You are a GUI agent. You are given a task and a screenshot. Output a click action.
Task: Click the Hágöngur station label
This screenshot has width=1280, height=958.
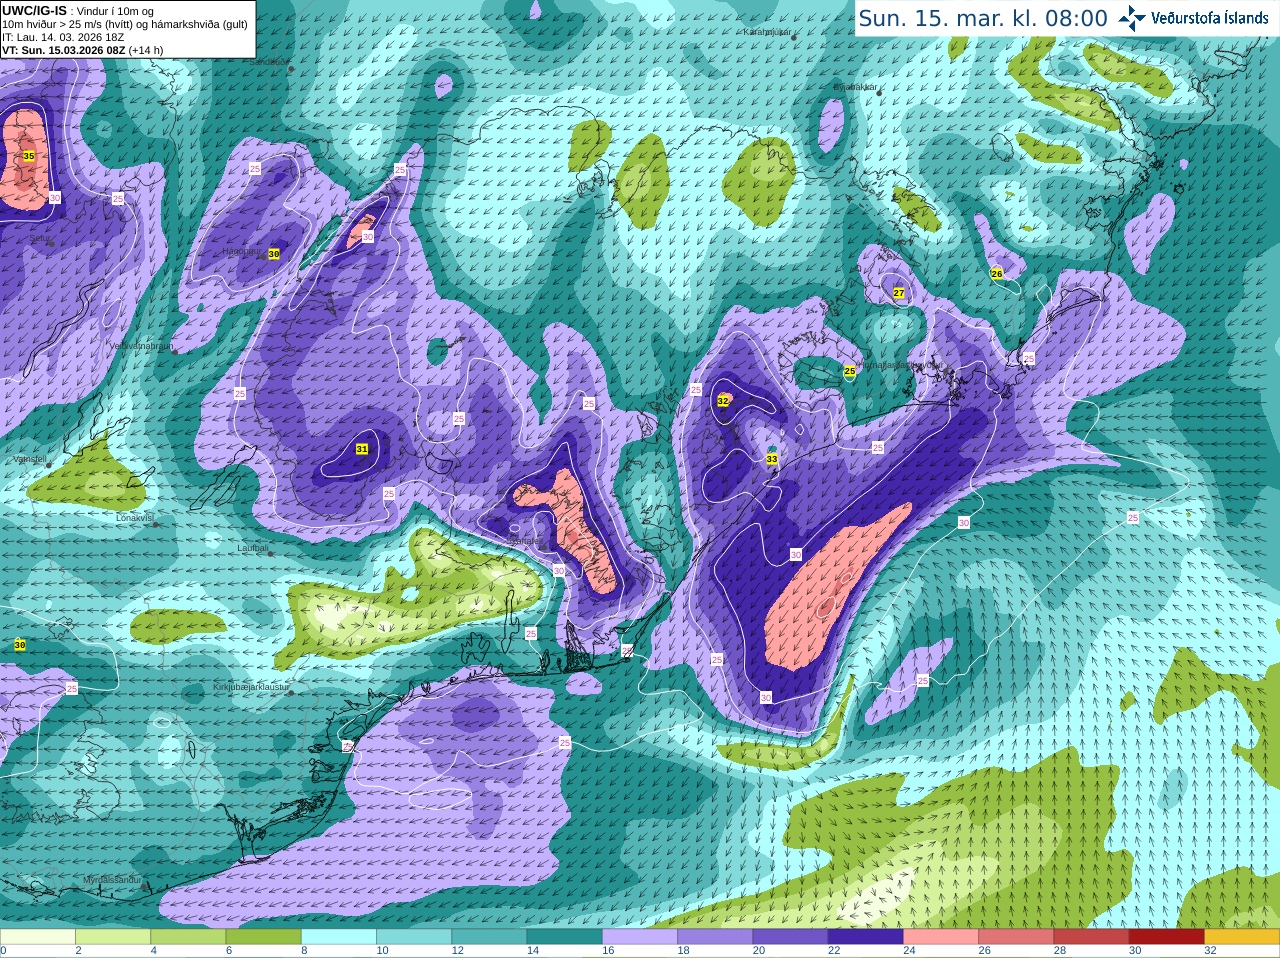[241, 251]
